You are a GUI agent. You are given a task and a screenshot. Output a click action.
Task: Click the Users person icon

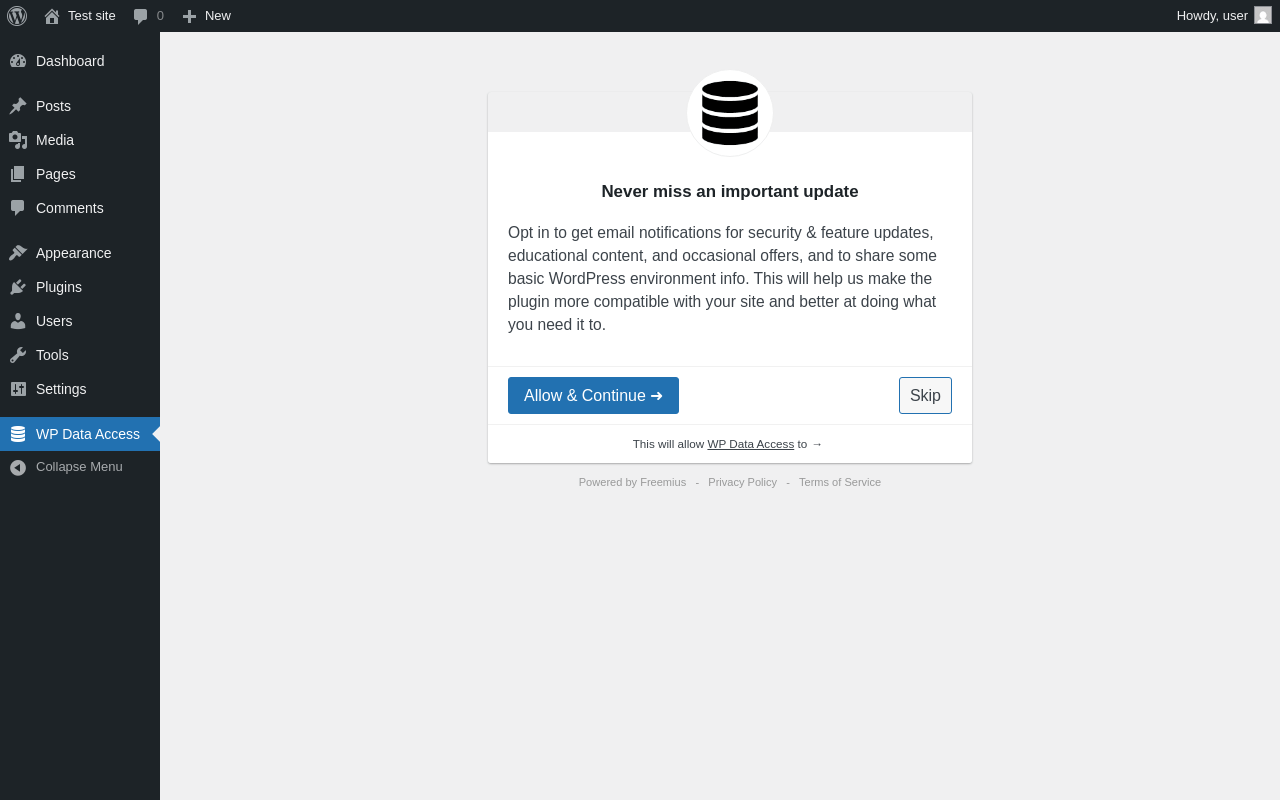(x=18, y=321)
